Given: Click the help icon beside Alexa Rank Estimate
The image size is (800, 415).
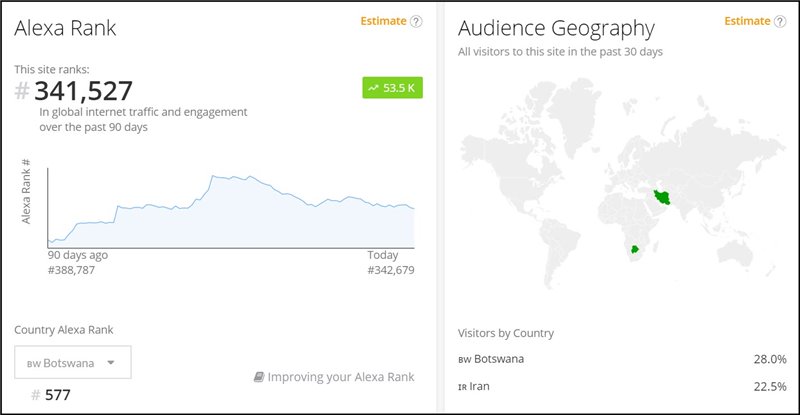Looking at the screenshot, I should pyautogui.click(x=416, y=21).
